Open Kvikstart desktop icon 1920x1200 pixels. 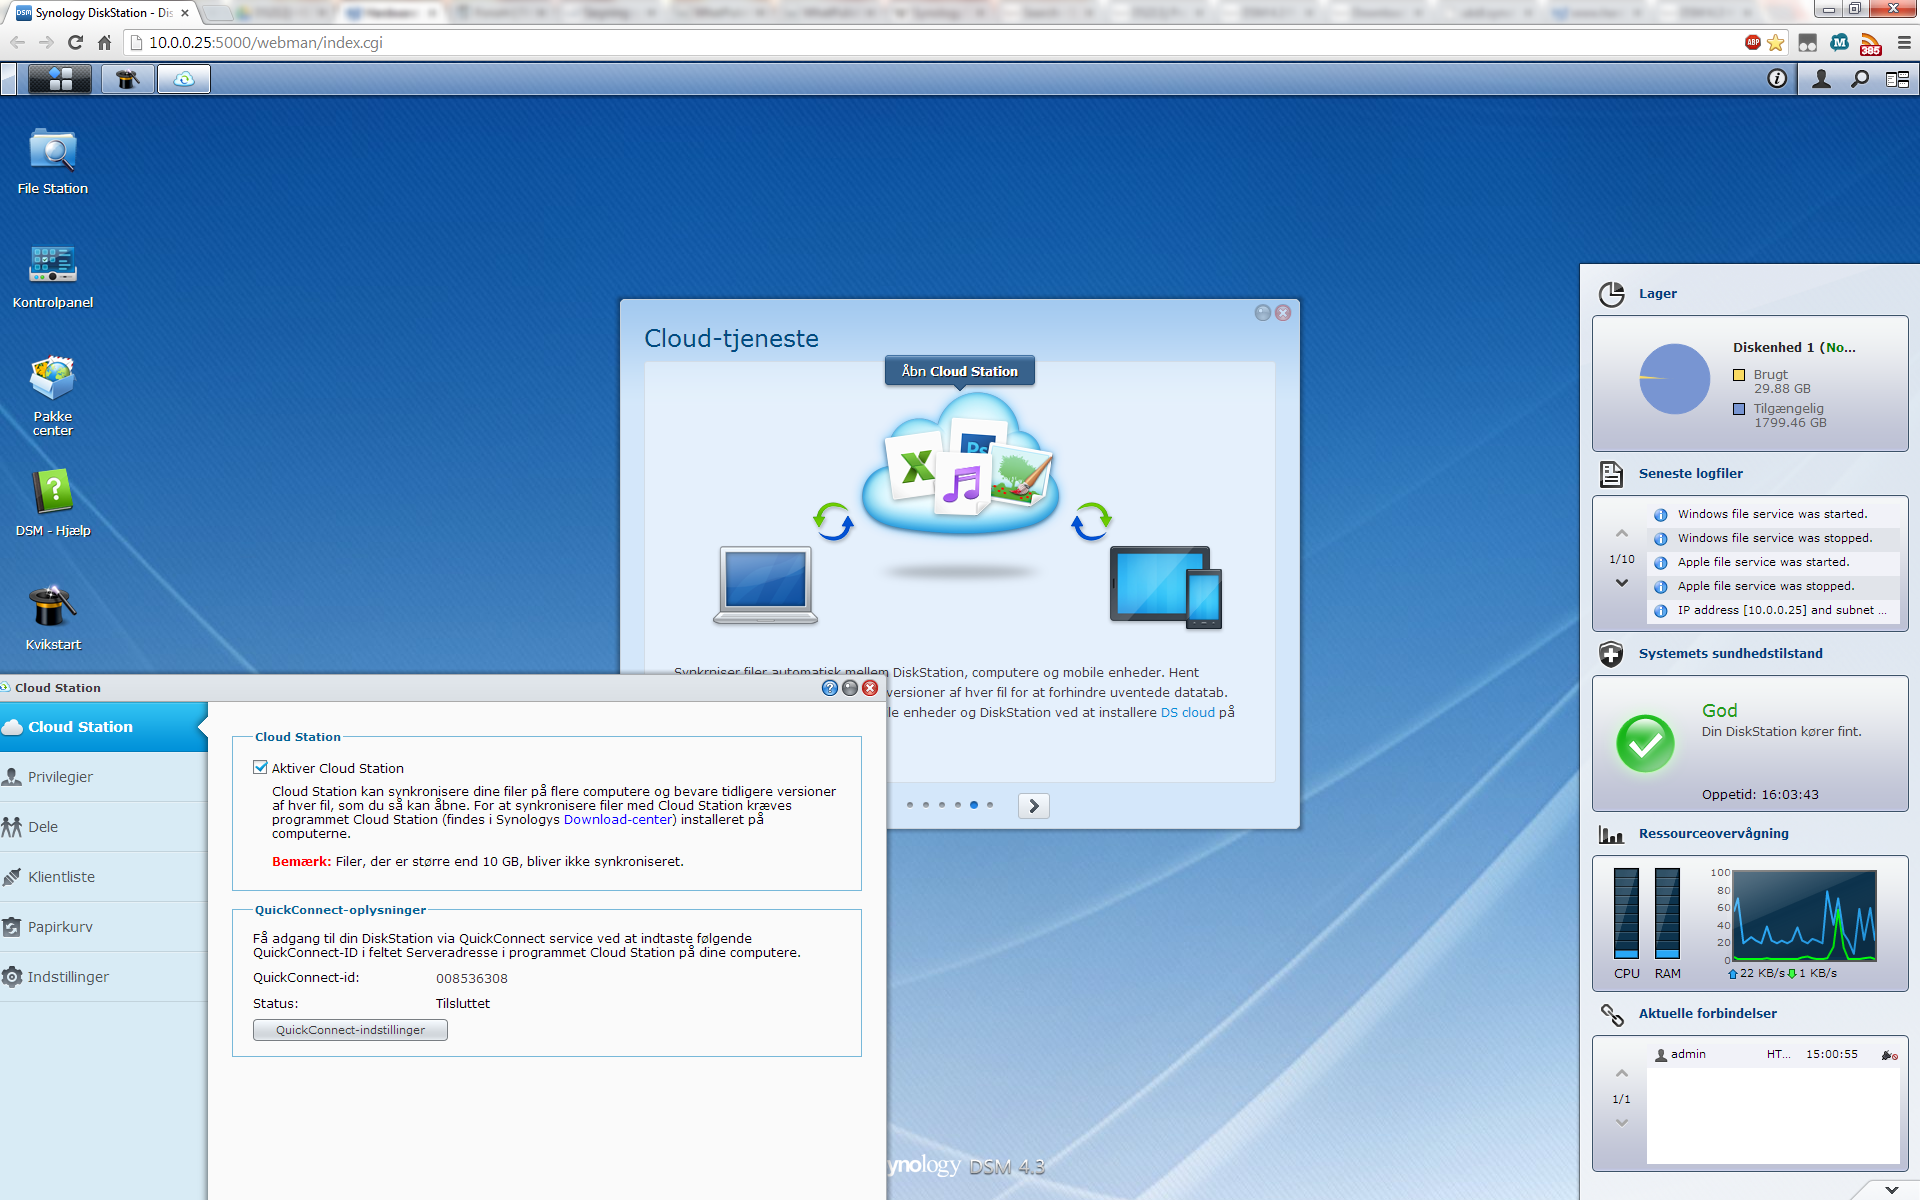tap(53, 617)
